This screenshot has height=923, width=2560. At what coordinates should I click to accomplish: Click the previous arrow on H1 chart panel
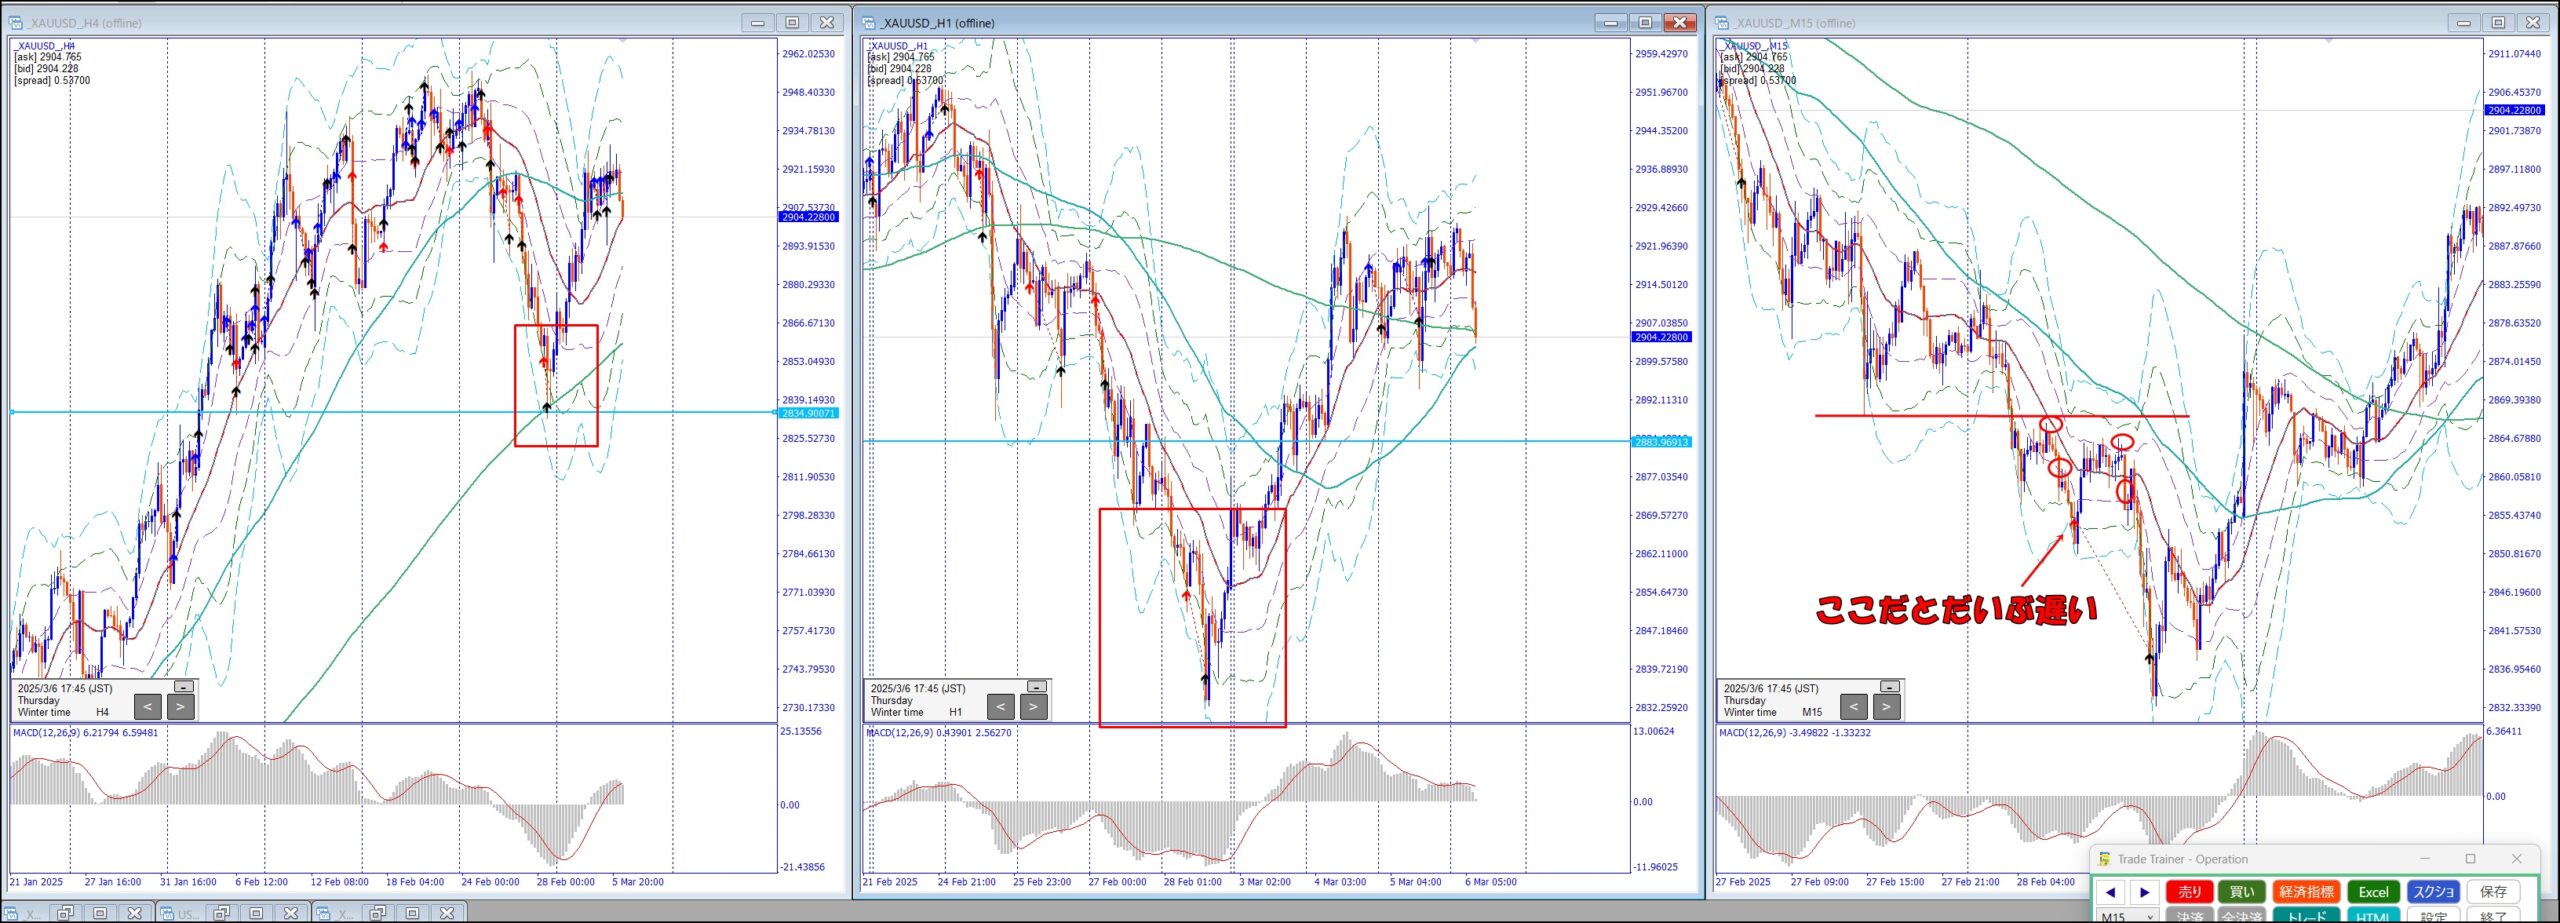[1000, 707]
